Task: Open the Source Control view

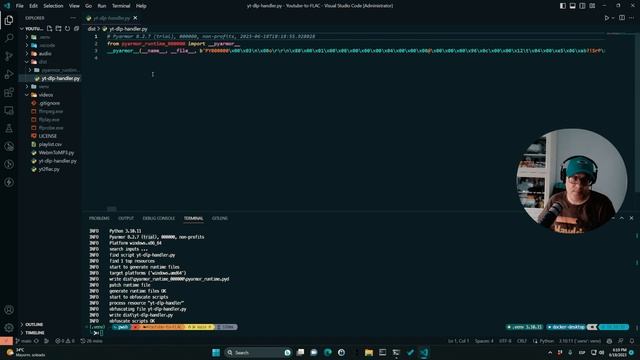Action: click(x=9, y=56)
